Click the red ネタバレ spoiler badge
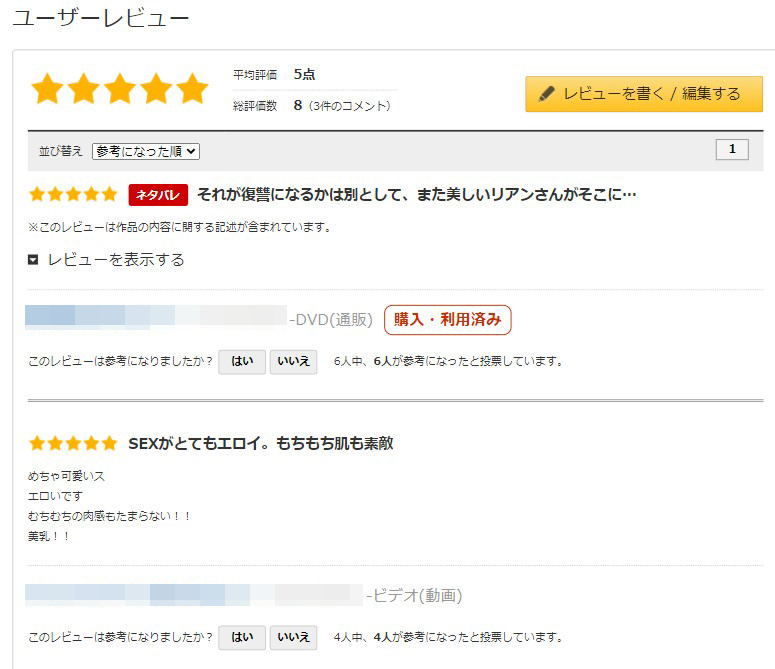The height and width of the screenshot is (669, 775). pos(158,194)
